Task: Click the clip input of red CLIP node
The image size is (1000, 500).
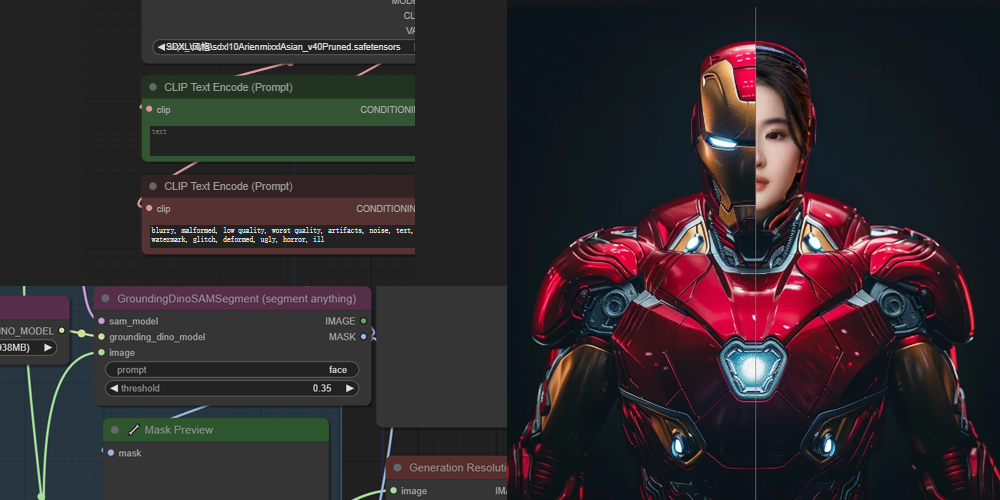Action: click(x=149, y=208)
